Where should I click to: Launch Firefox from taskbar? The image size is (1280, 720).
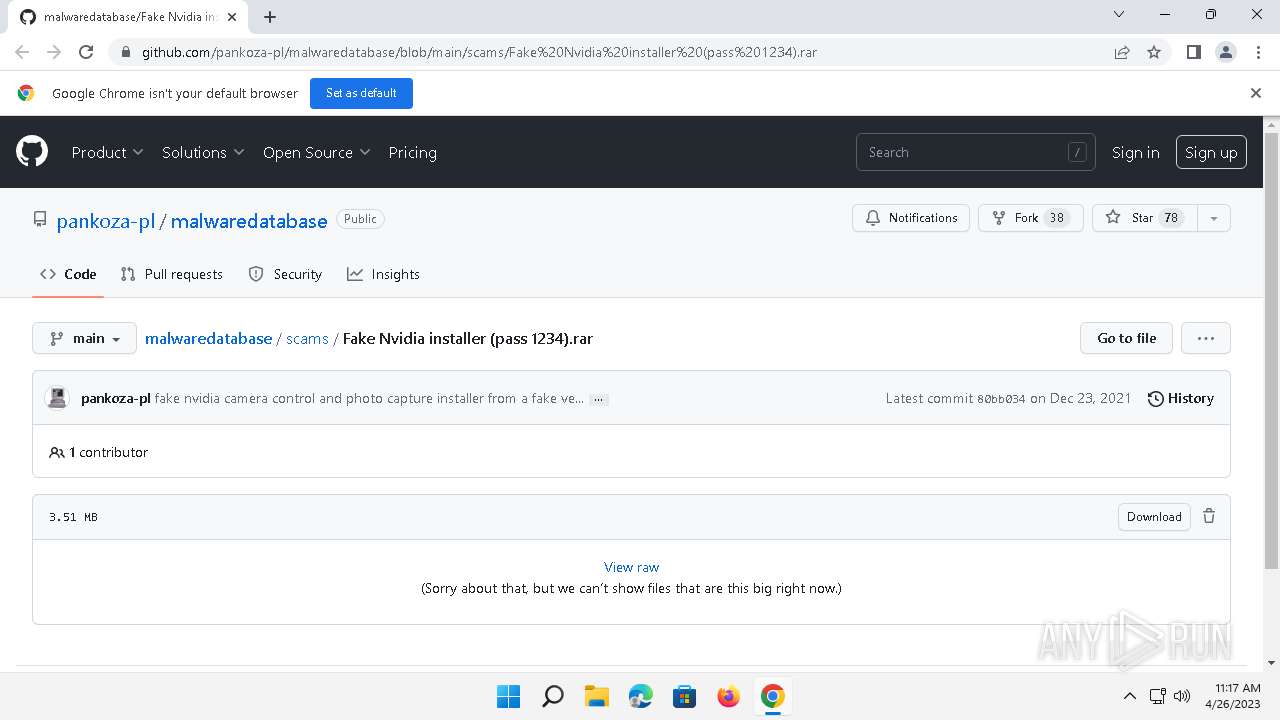click(x=728, y=696)
